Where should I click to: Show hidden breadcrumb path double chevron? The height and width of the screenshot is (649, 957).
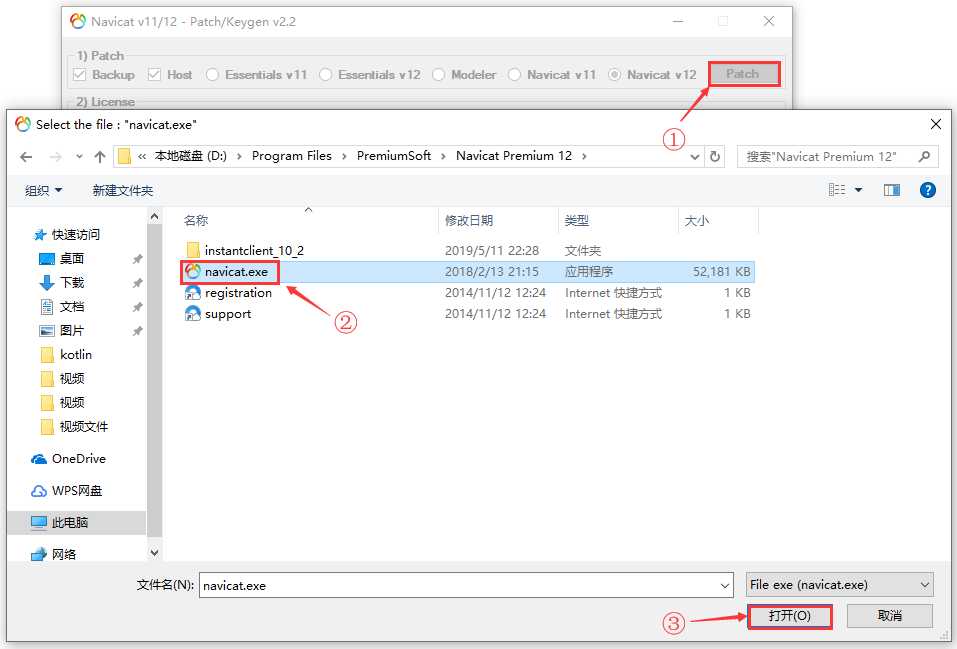[x=142, y=156]
